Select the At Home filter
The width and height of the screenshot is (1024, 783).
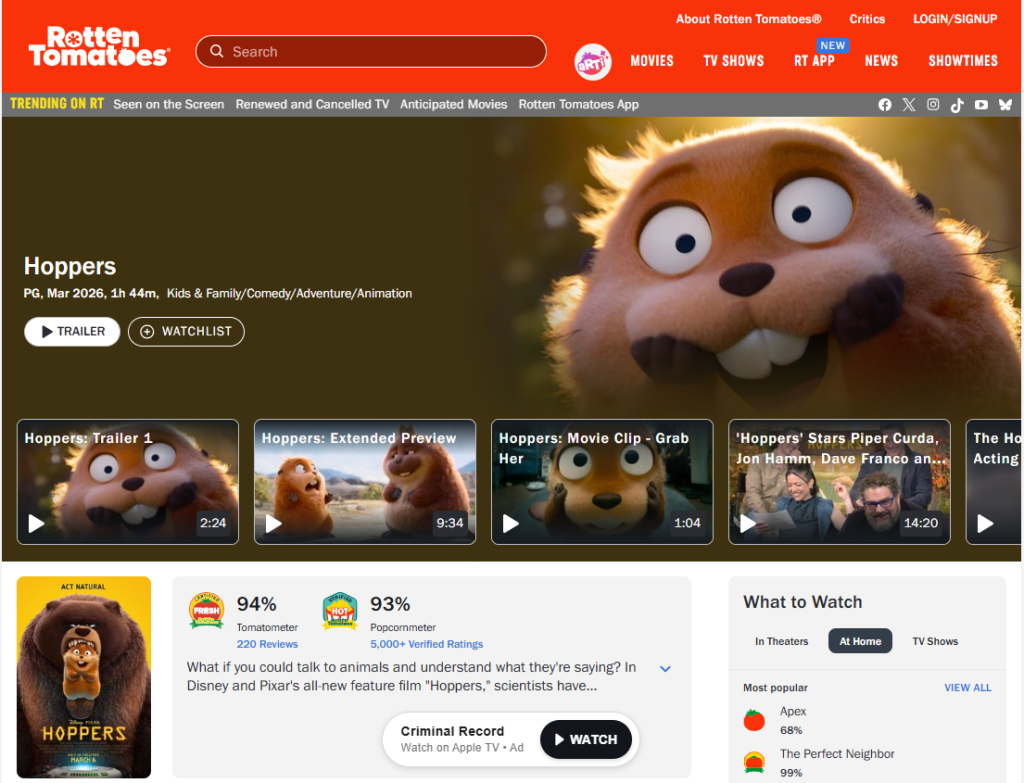tap(860, 641)
